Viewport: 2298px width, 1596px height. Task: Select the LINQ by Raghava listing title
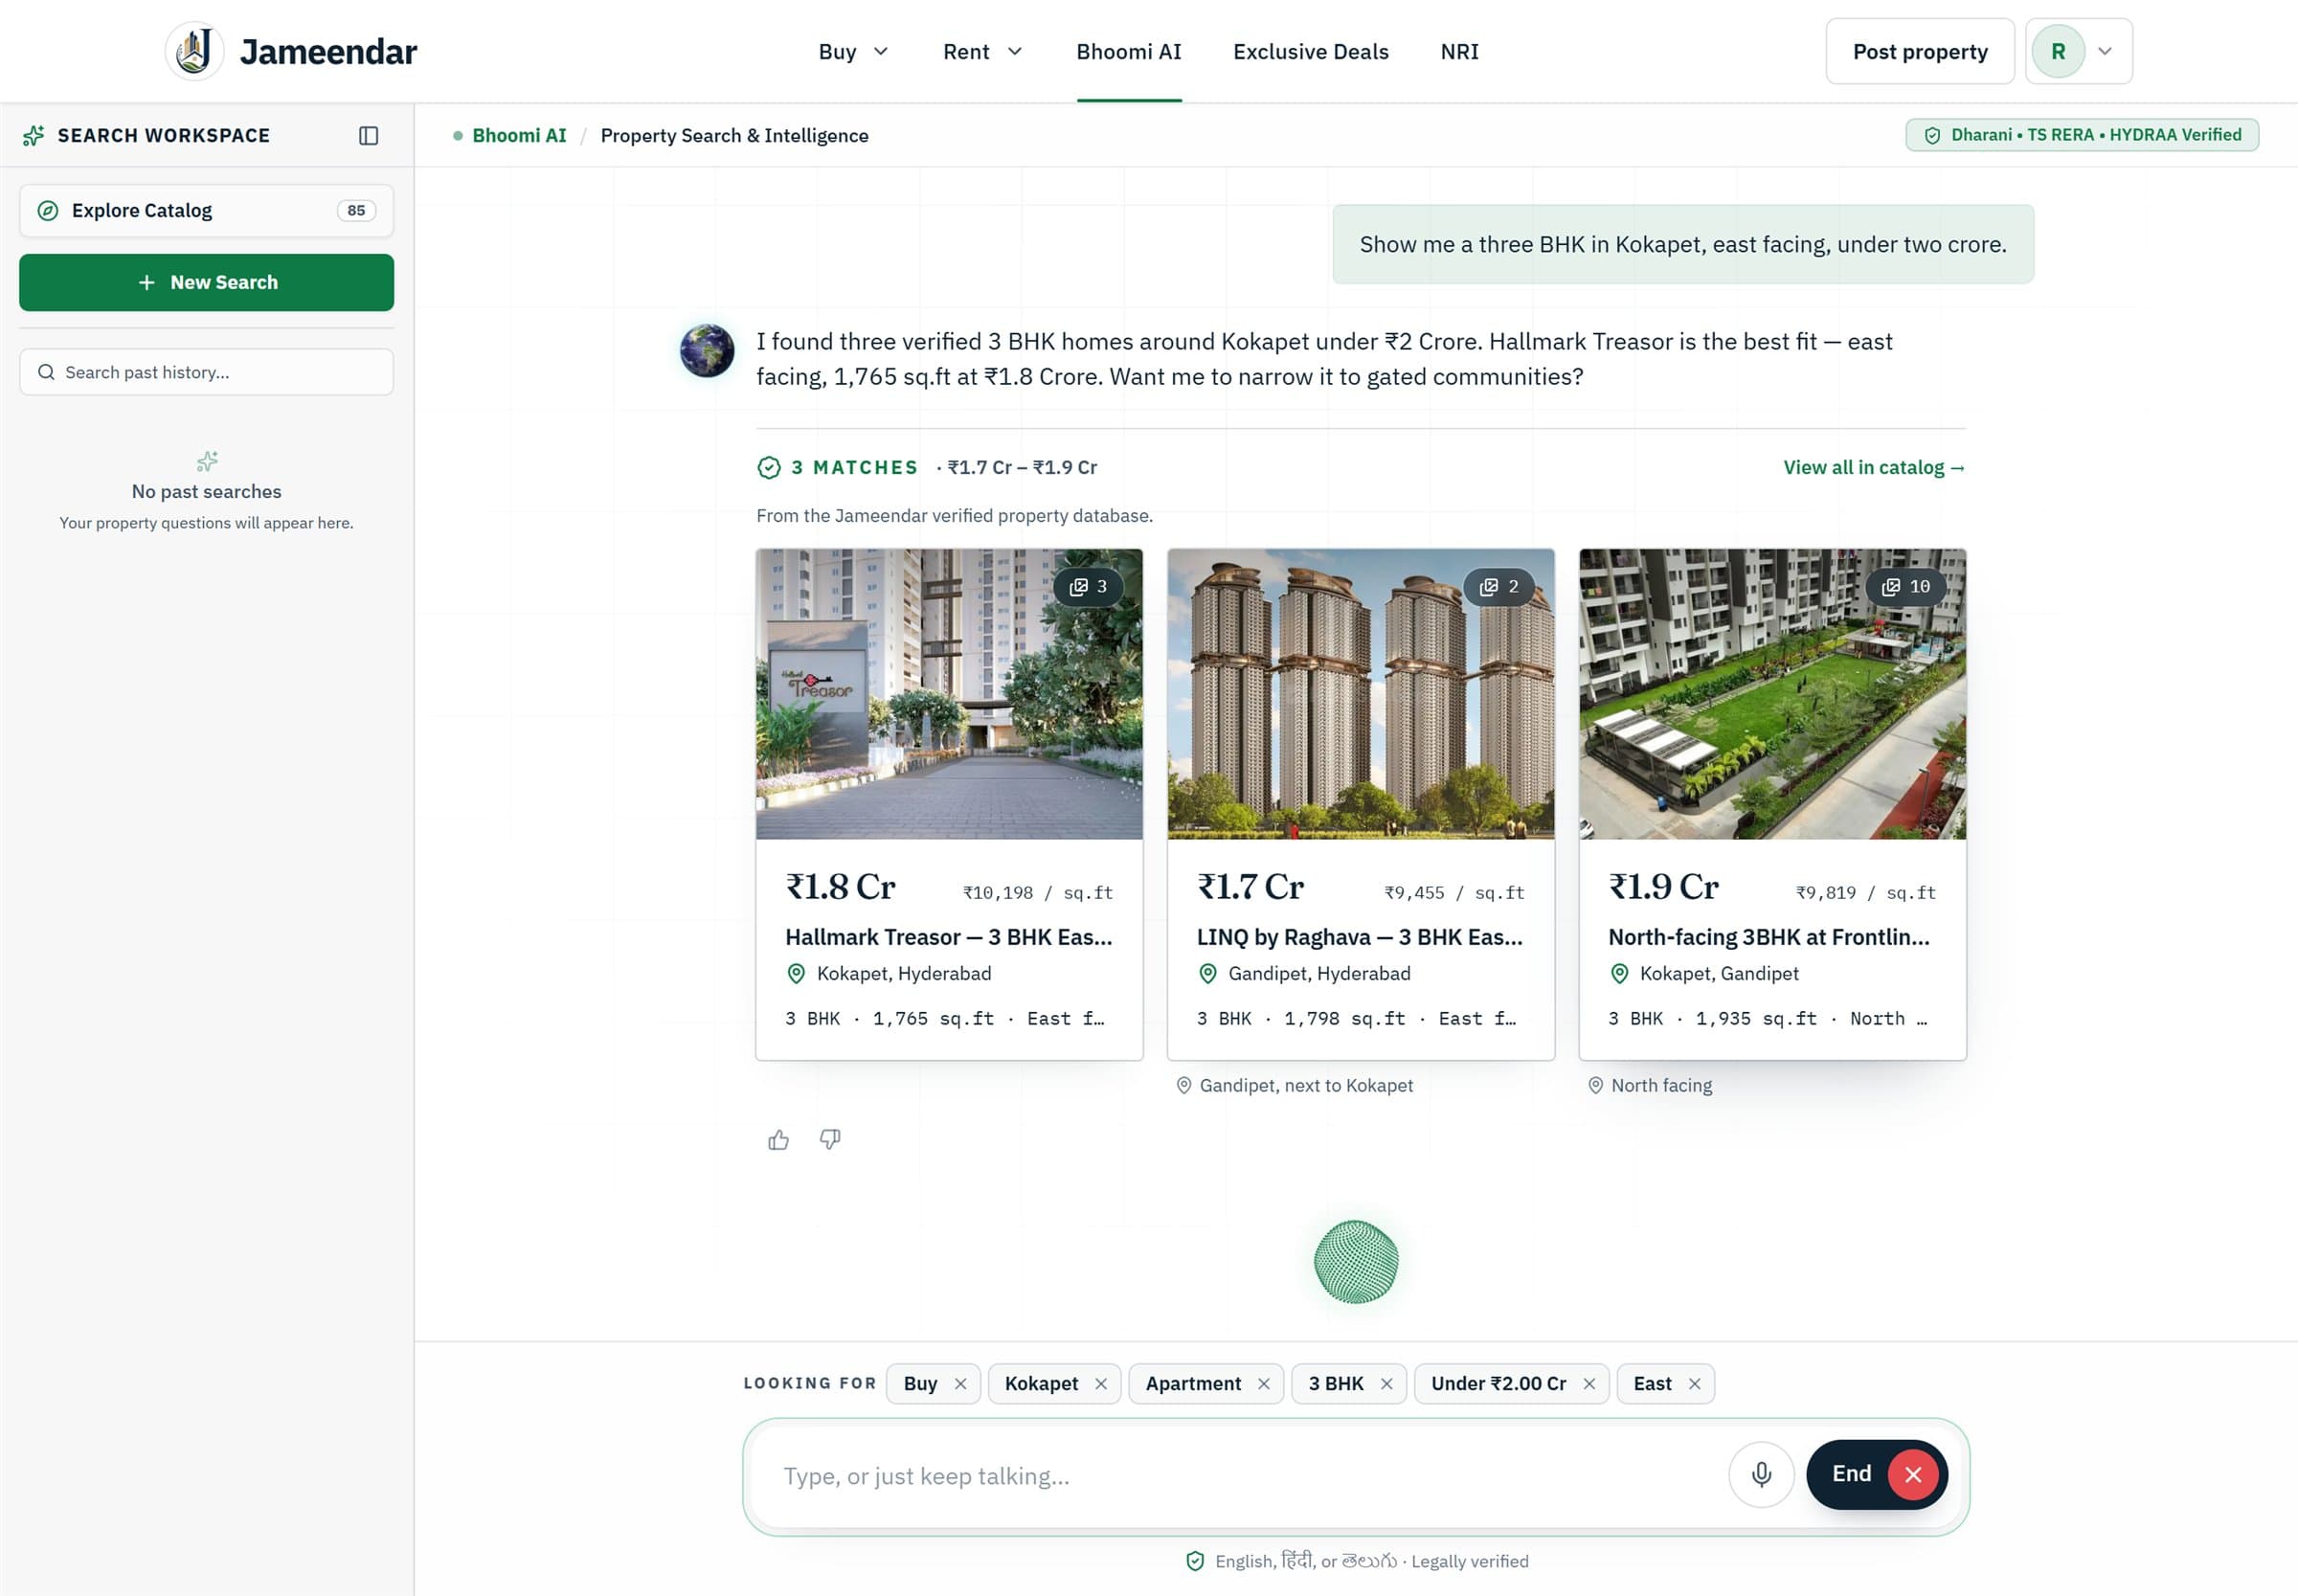click(x=1359, y=937)
